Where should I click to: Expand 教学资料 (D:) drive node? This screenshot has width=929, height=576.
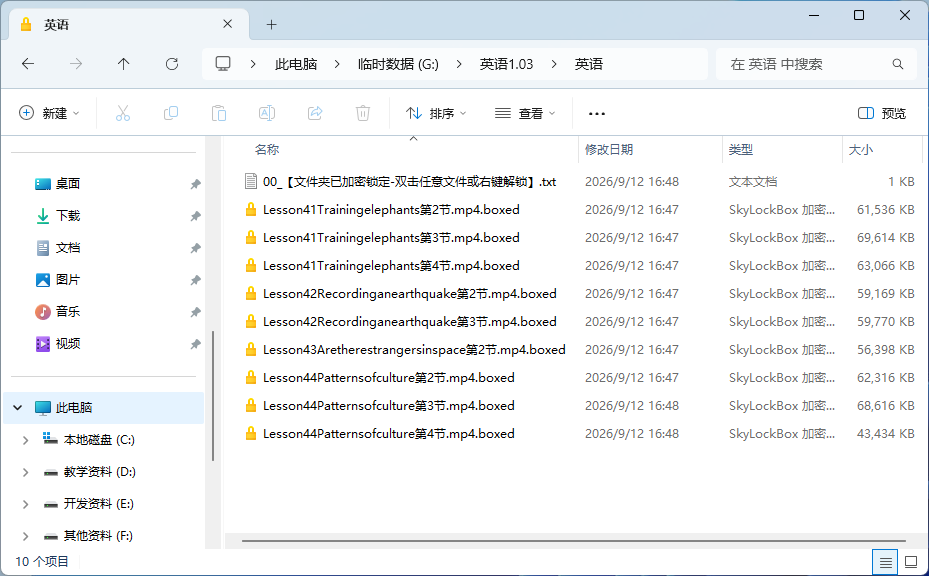tap(25, 472)
